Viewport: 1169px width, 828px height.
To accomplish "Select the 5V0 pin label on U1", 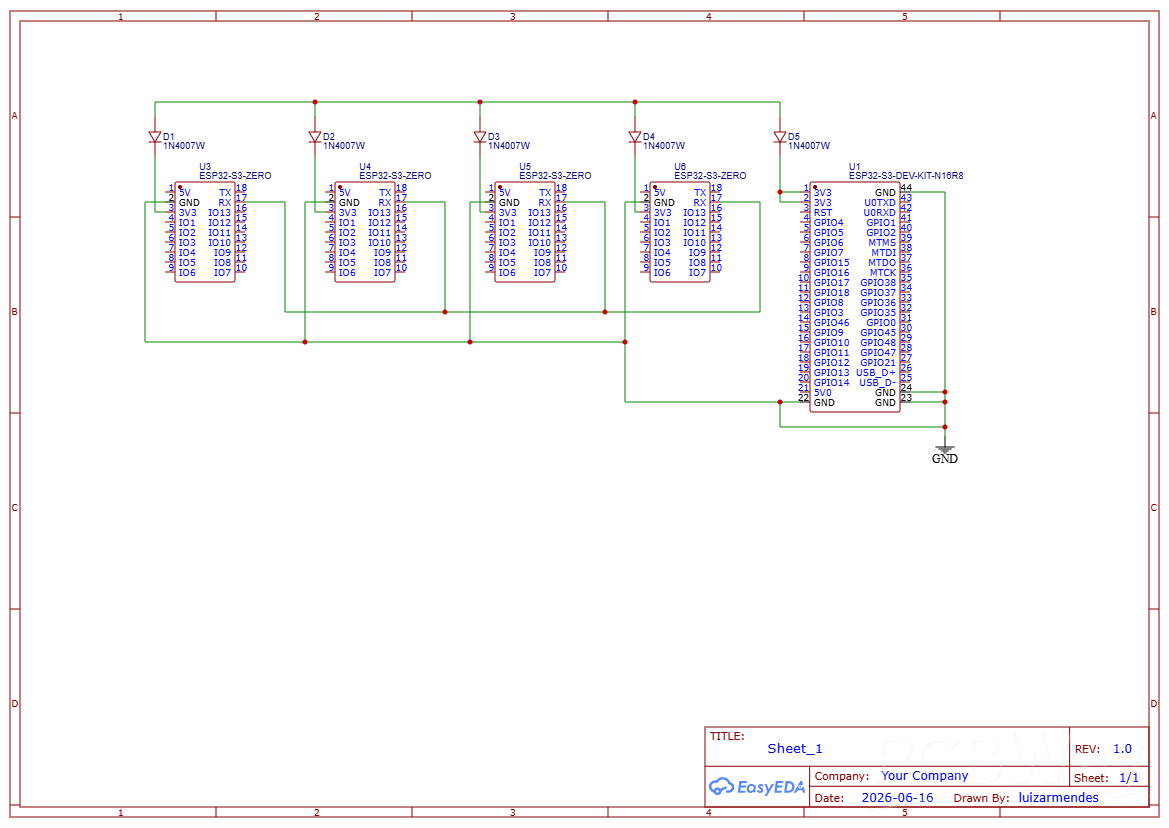I will point(822,393).
